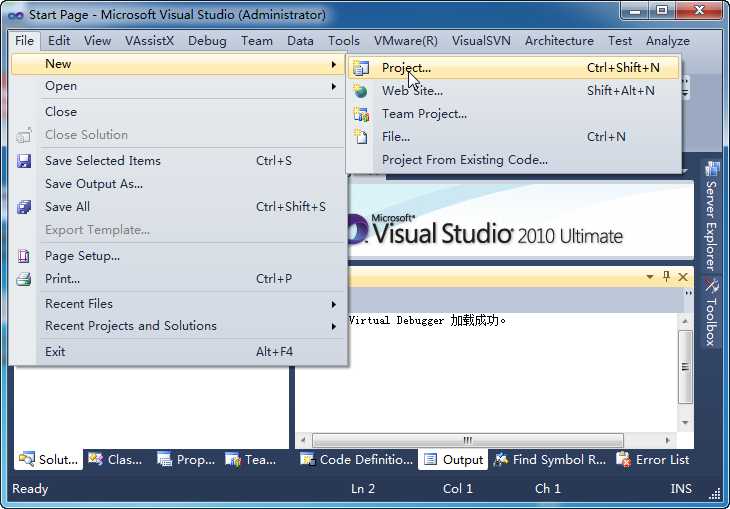Open the Data menu
Viewport: 730px width, 509px height.
(300, 41)
